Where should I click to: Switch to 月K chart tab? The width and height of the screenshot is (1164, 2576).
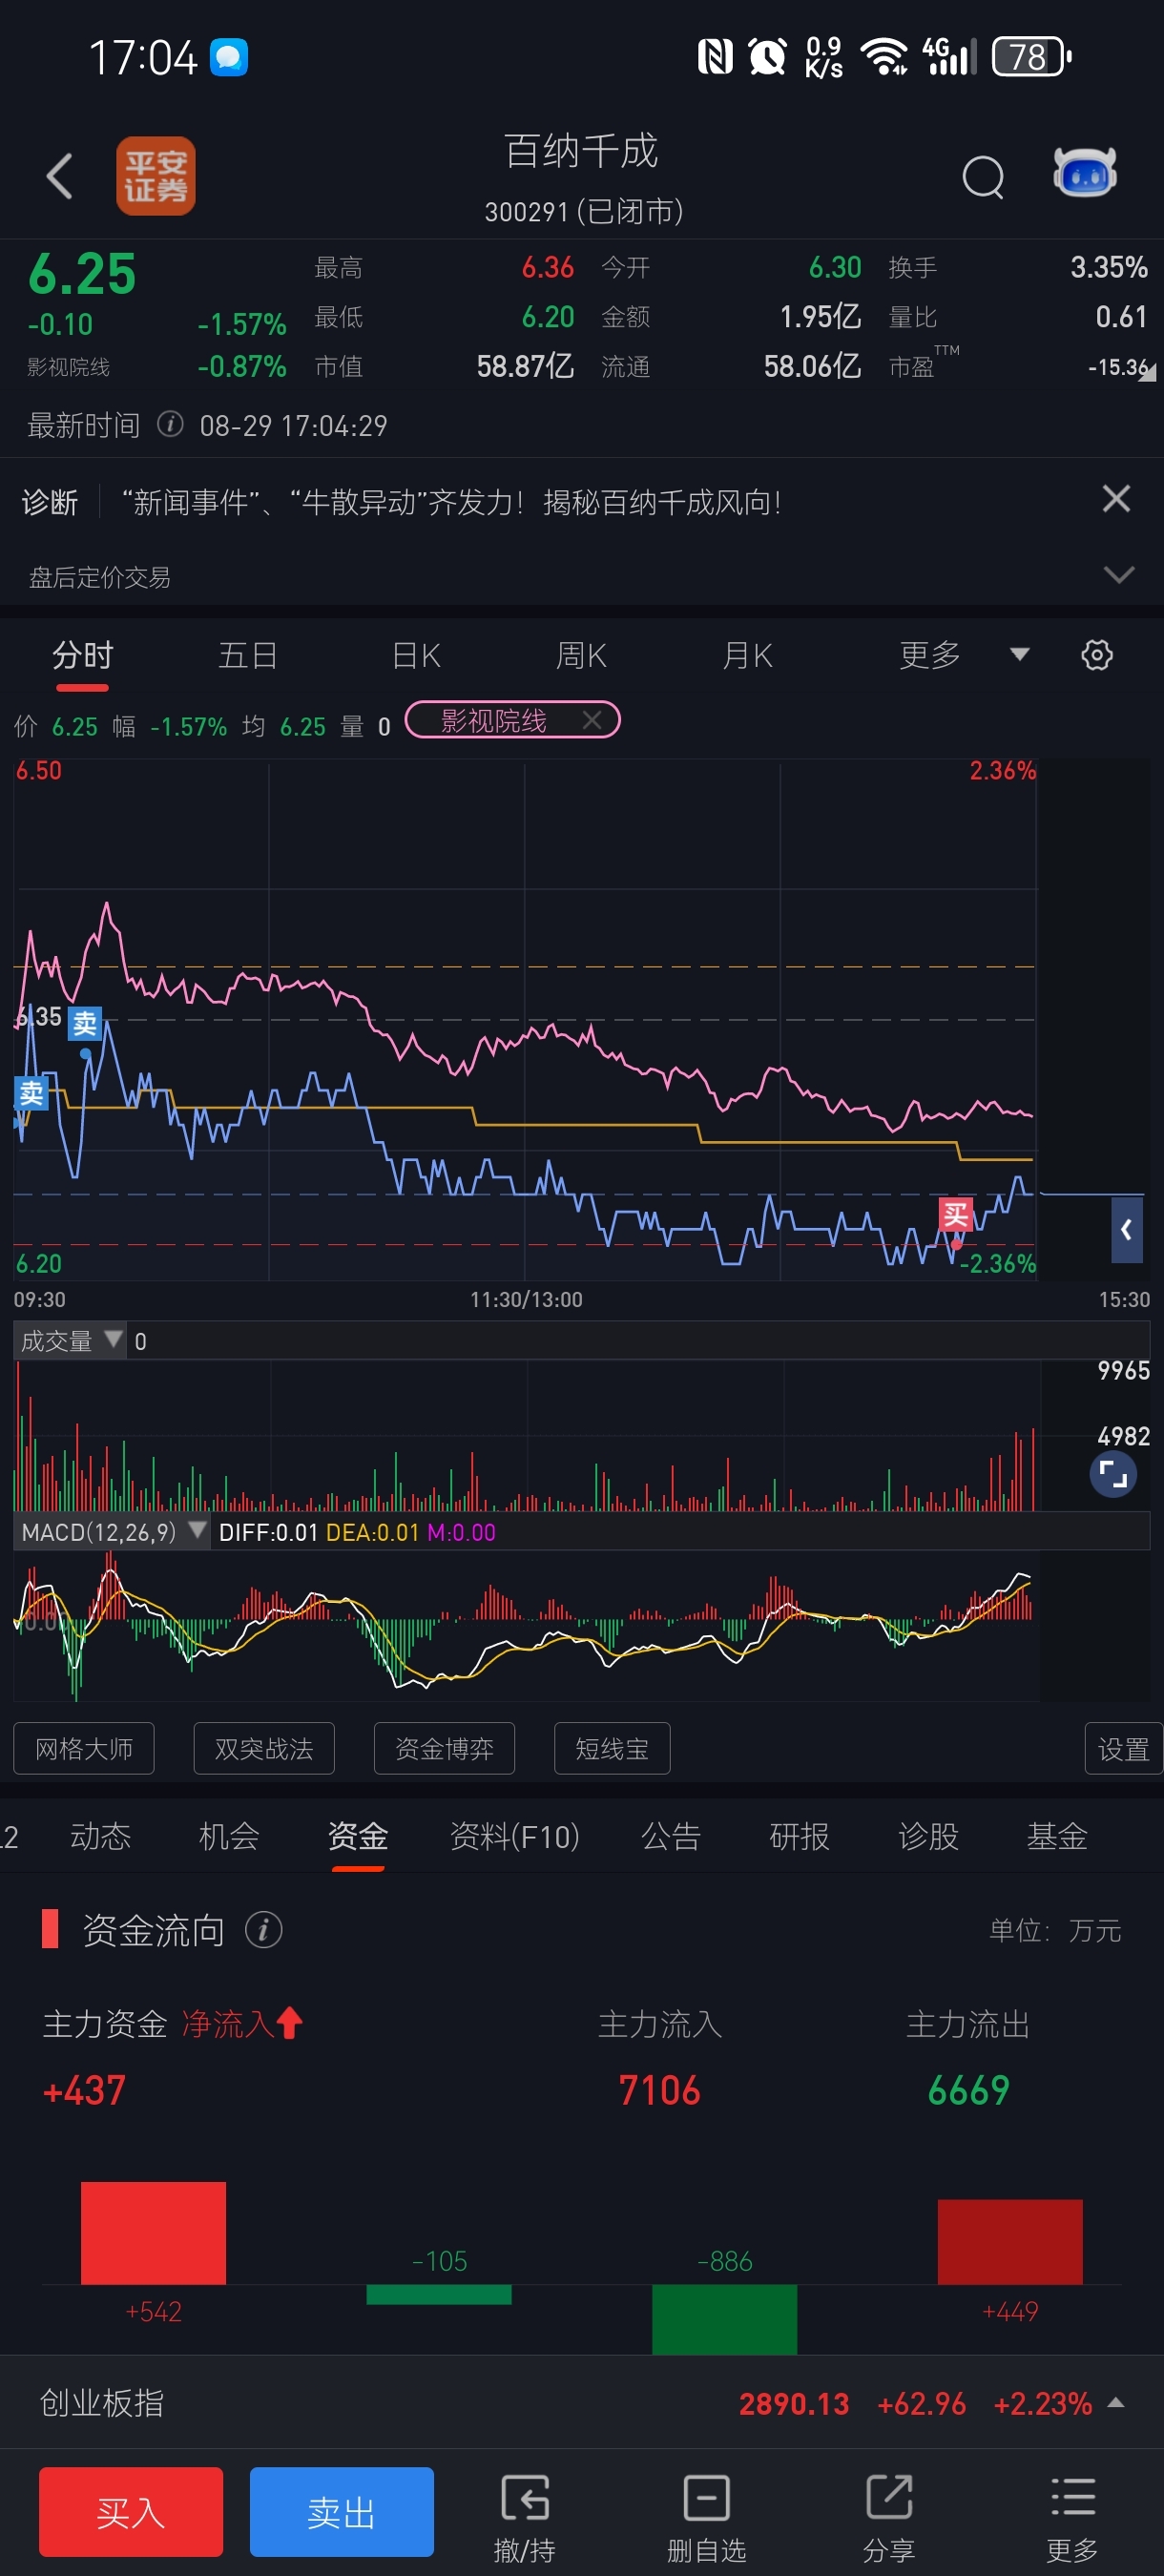click(x=748, y=656)
